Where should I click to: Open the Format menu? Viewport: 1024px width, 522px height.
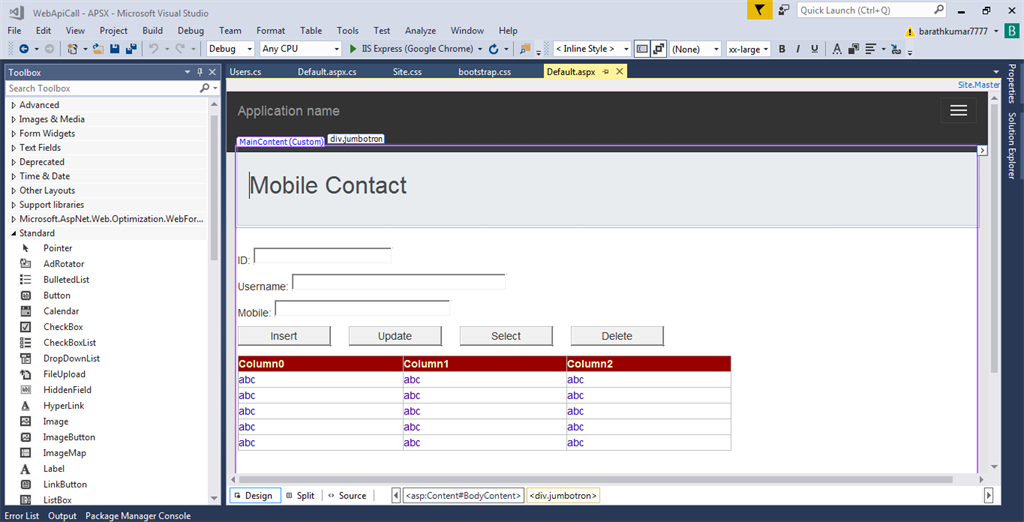pos(270,31)
